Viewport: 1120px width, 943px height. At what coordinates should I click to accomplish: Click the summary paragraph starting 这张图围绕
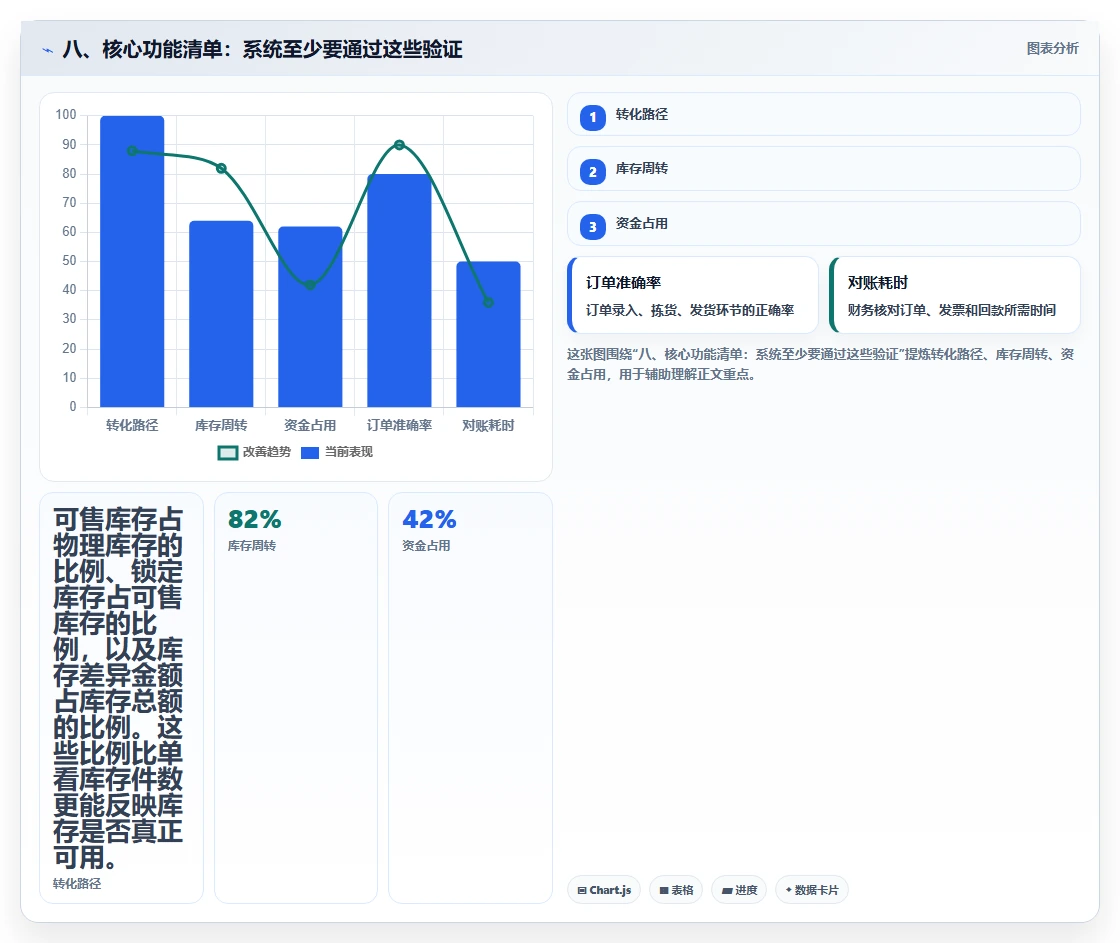coord(821,364)
